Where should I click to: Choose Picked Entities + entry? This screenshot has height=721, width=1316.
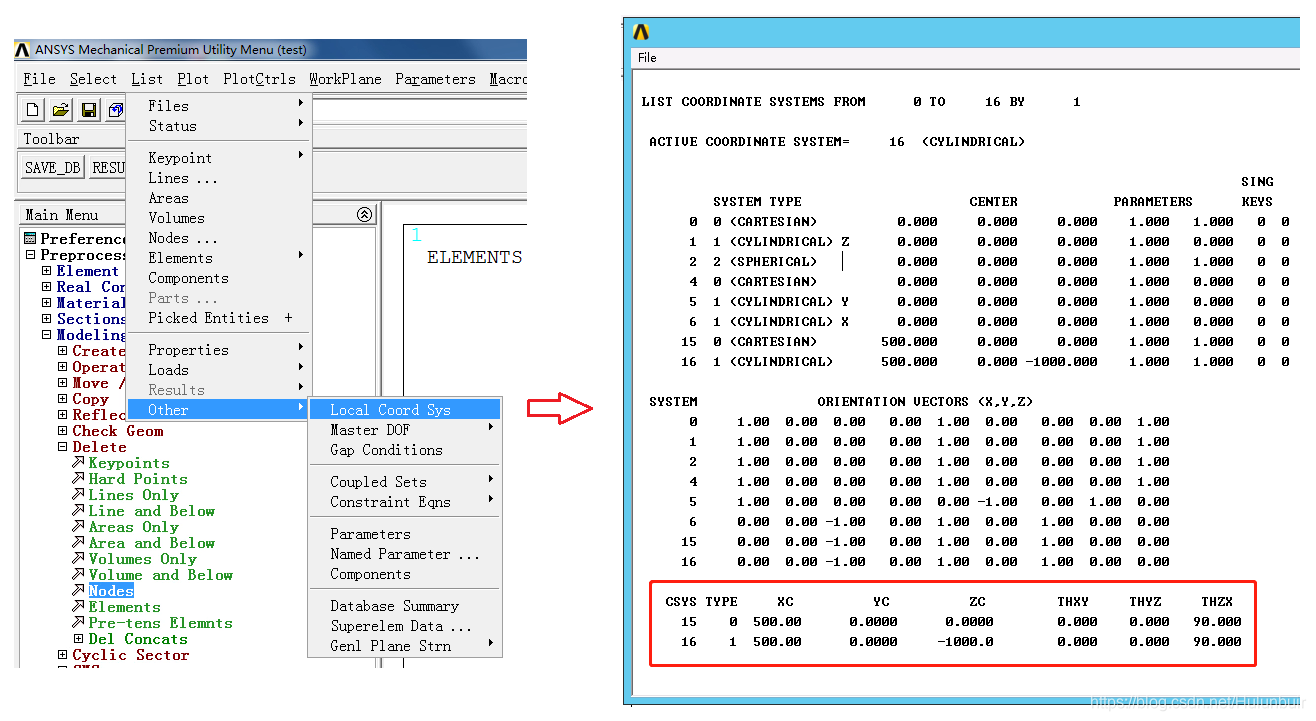pyautogui.click(x=219, y=318)
